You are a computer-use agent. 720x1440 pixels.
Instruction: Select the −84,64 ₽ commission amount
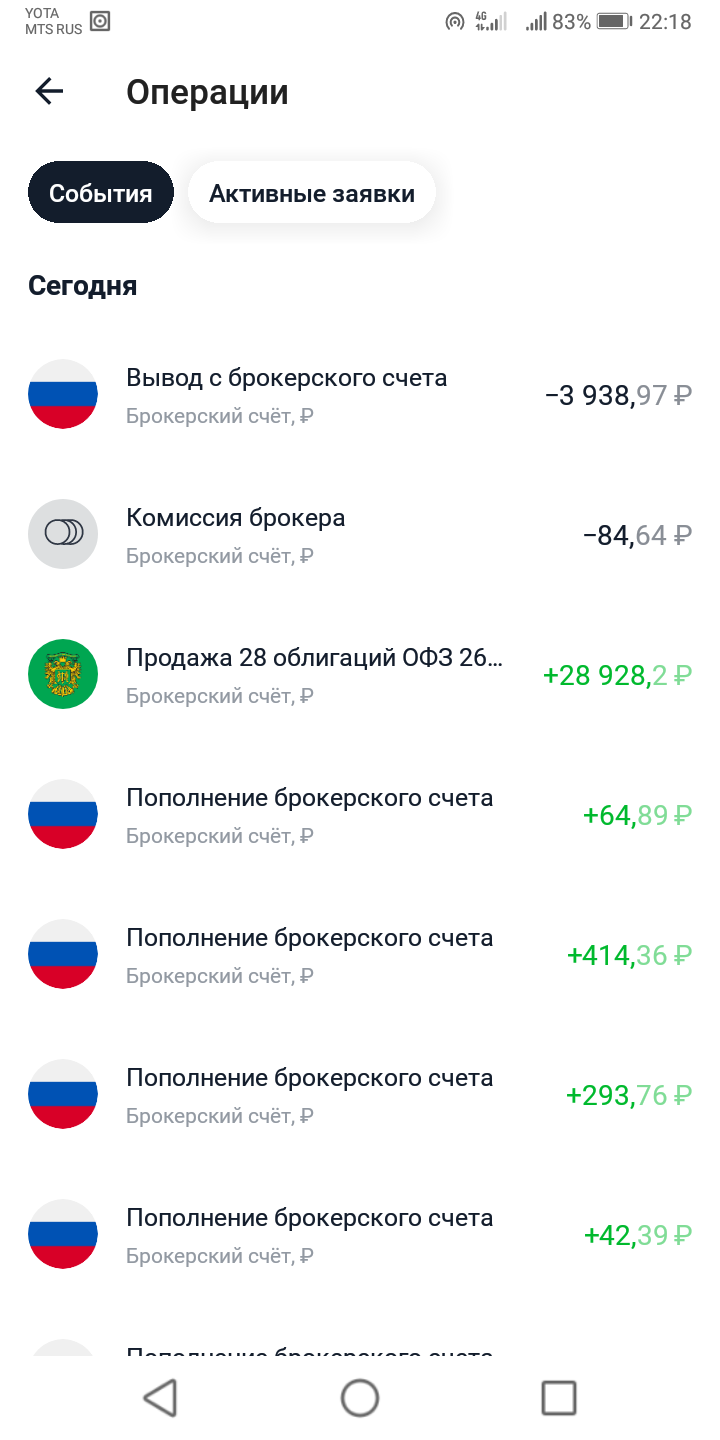point(637,535)
